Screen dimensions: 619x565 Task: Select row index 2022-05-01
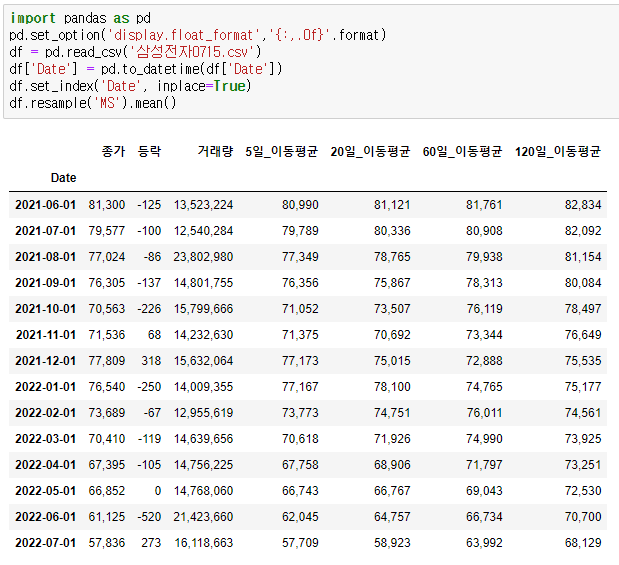click(45, 491)
